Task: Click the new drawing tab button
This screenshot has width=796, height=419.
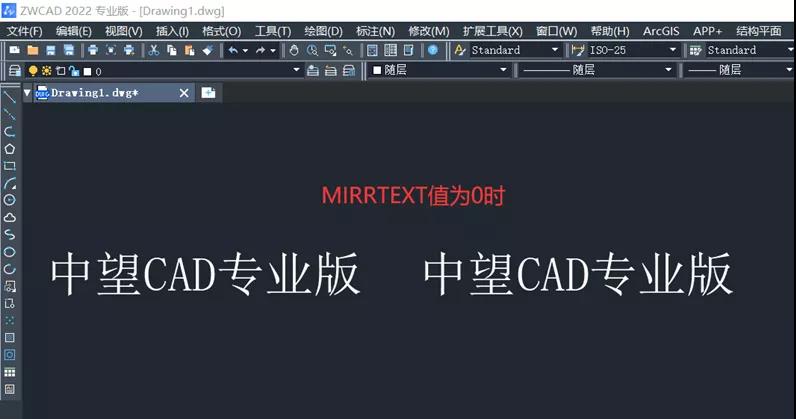Action: (x=208, y=93)
